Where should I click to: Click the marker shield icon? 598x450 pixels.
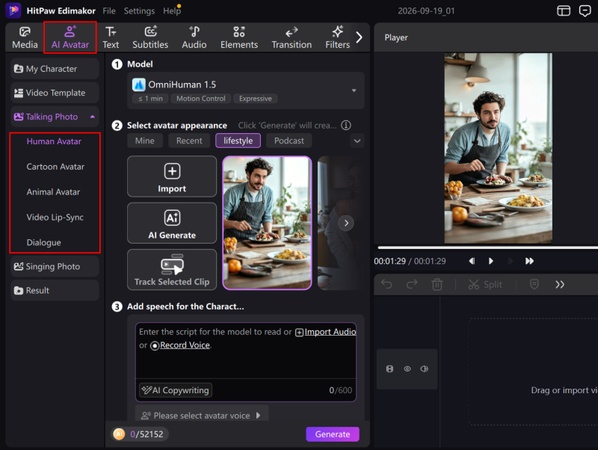pos(534,284)
